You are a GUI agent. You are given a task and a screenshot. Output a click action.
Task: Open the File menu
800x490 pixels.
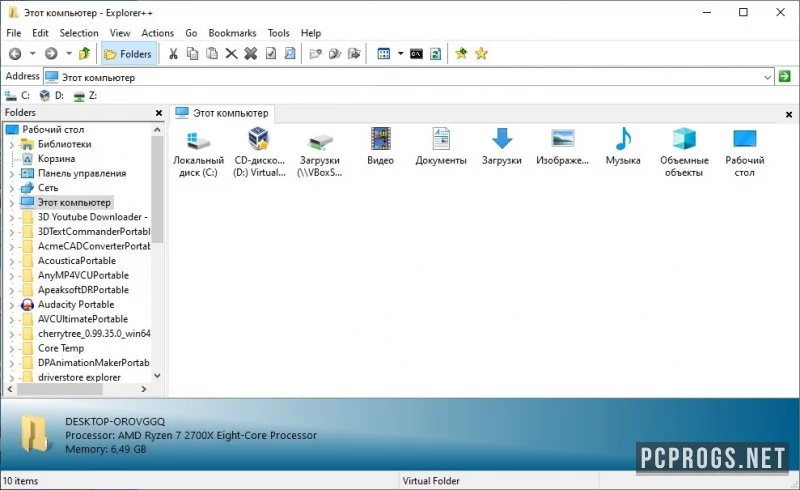(x=14, y=33)
